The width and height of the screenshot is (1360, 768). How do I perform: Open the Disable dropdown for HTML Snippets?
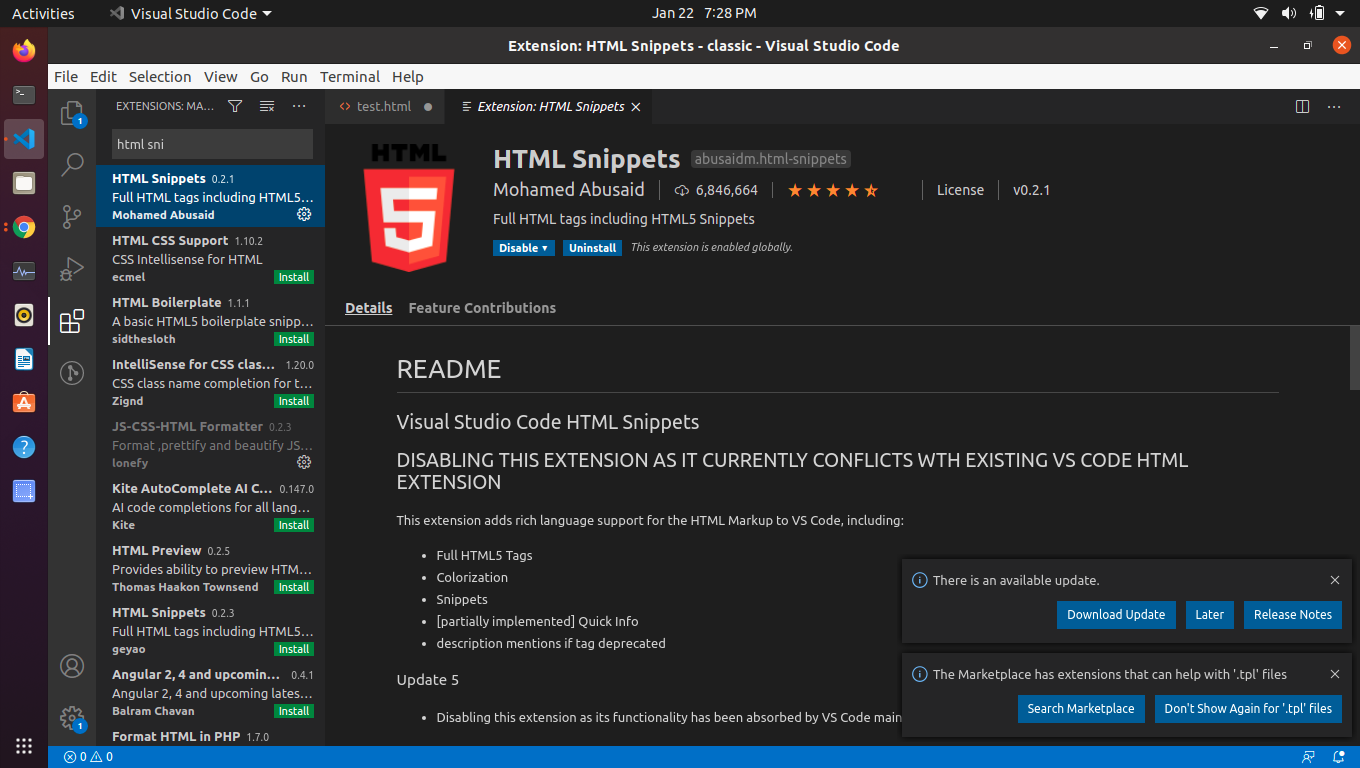point(524,247)
